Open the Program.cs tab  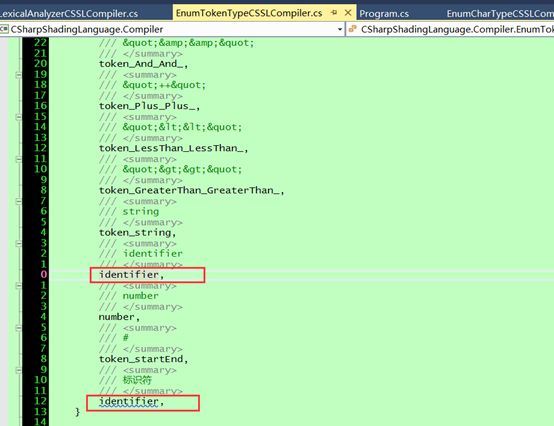tap(384, 14)
